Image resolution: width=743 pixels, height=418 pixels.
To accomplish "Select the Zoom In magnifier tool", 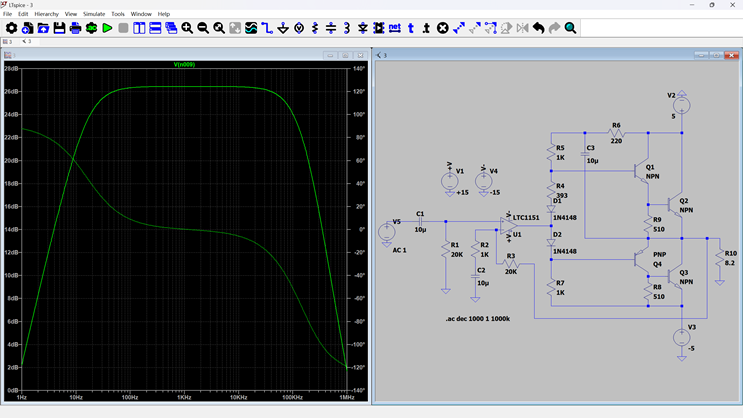I will (x=187, y=28).
